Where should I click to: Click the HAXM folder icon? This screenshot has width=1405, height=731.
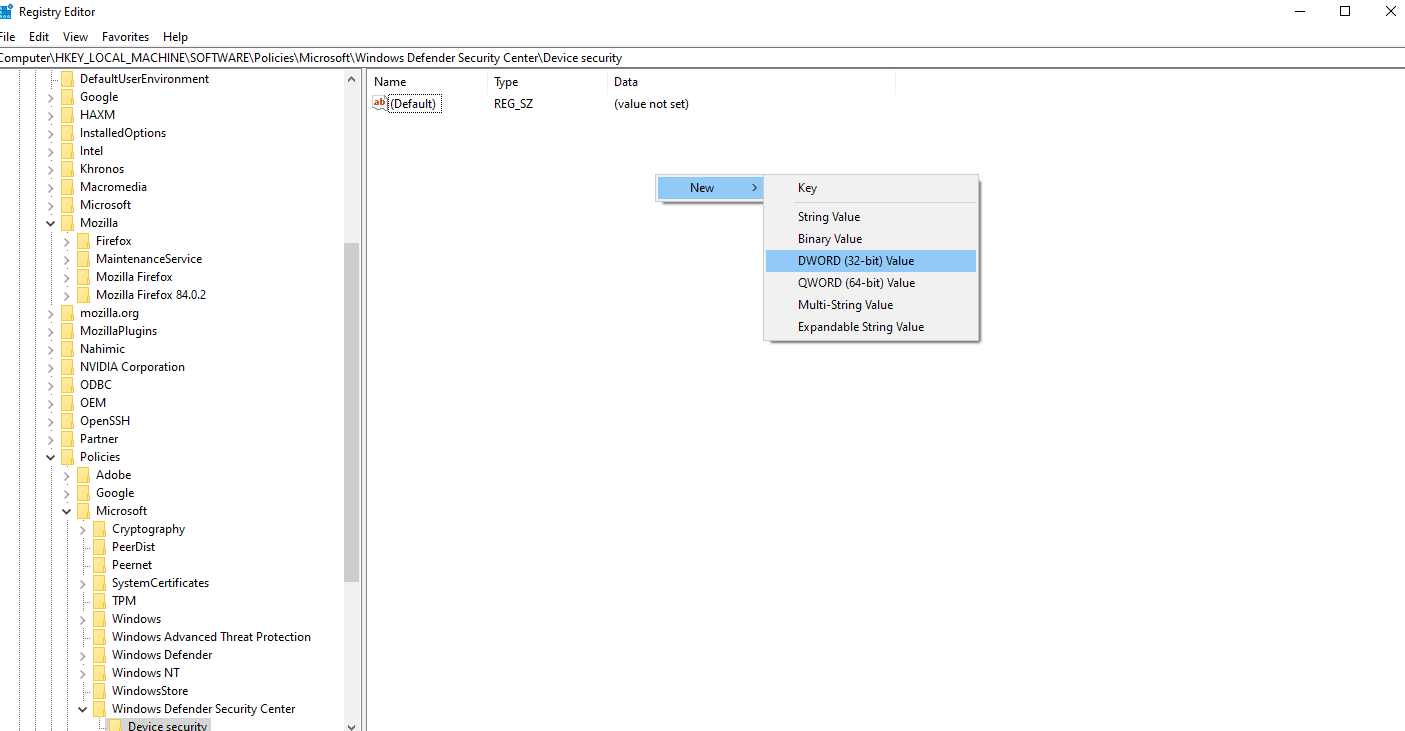67,115
